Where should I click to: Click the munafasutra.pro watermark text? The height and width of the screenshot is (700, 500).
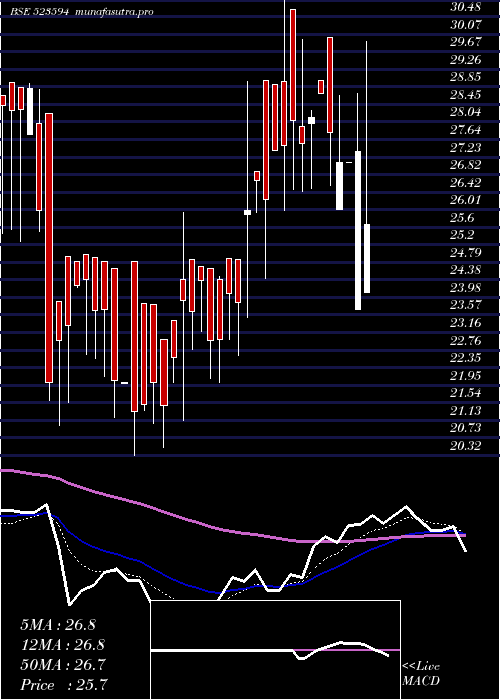tap(115, 12)
